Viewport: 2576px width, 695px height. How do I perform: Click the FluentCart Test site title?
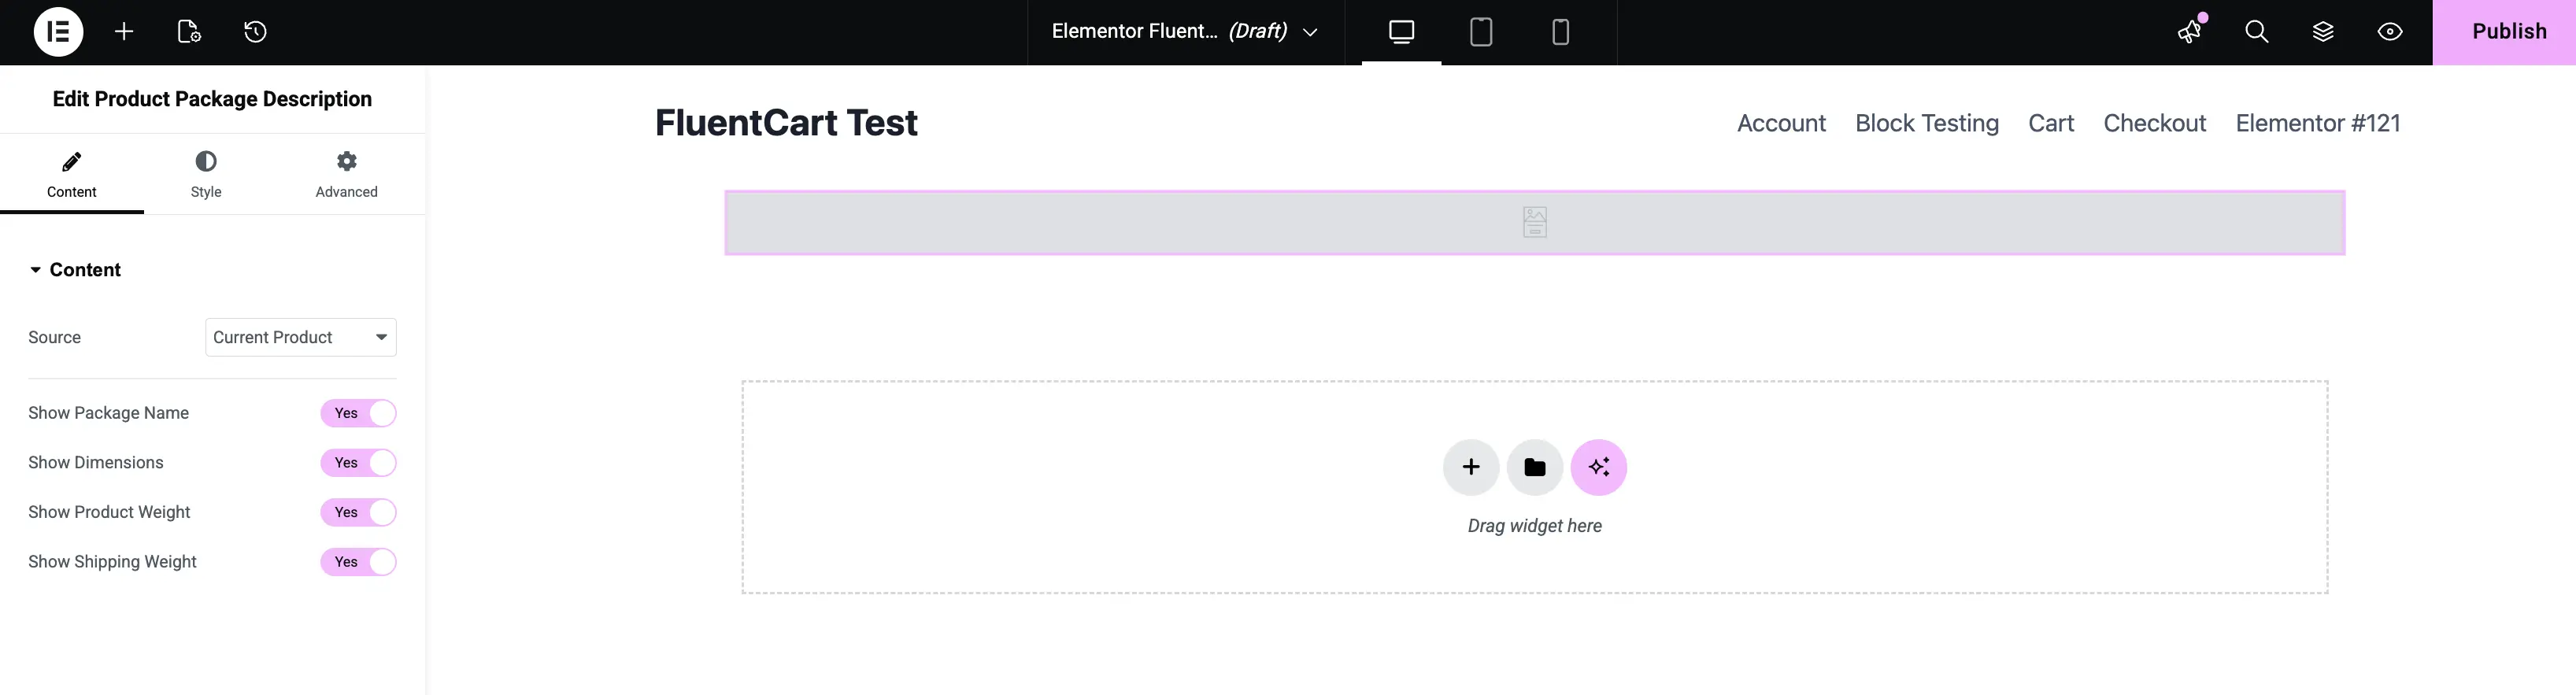tap(786, 122)
